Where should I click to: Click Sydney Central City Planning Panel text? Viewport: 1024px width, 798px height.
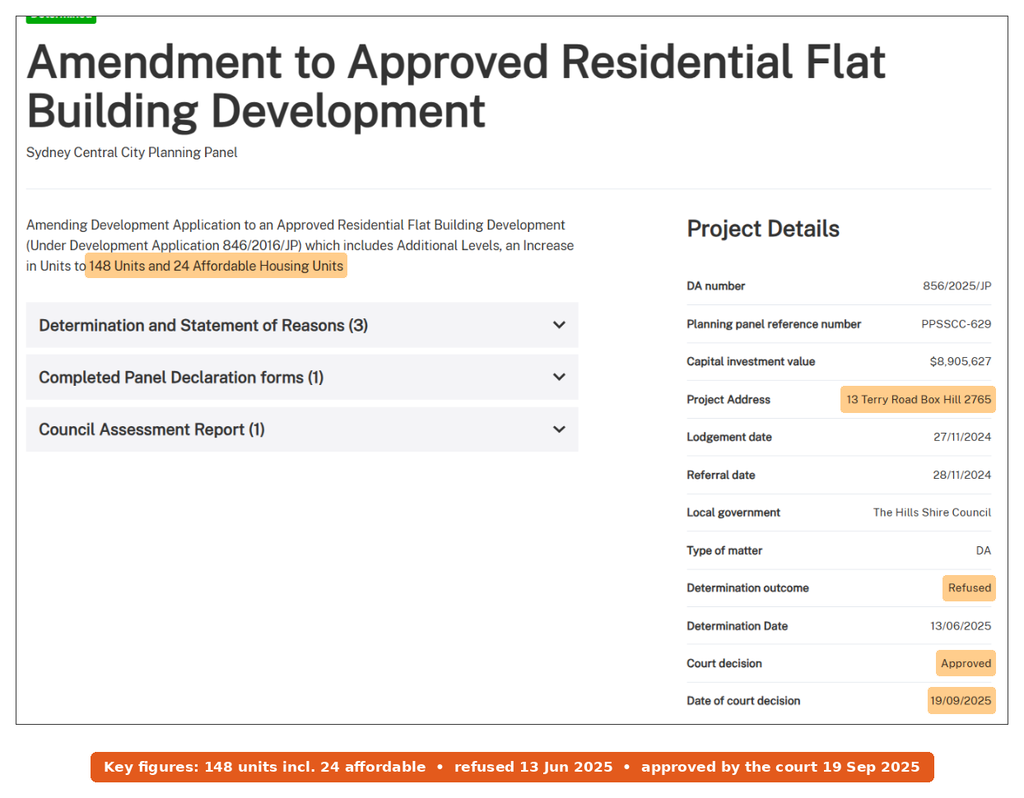click(131, 152)
